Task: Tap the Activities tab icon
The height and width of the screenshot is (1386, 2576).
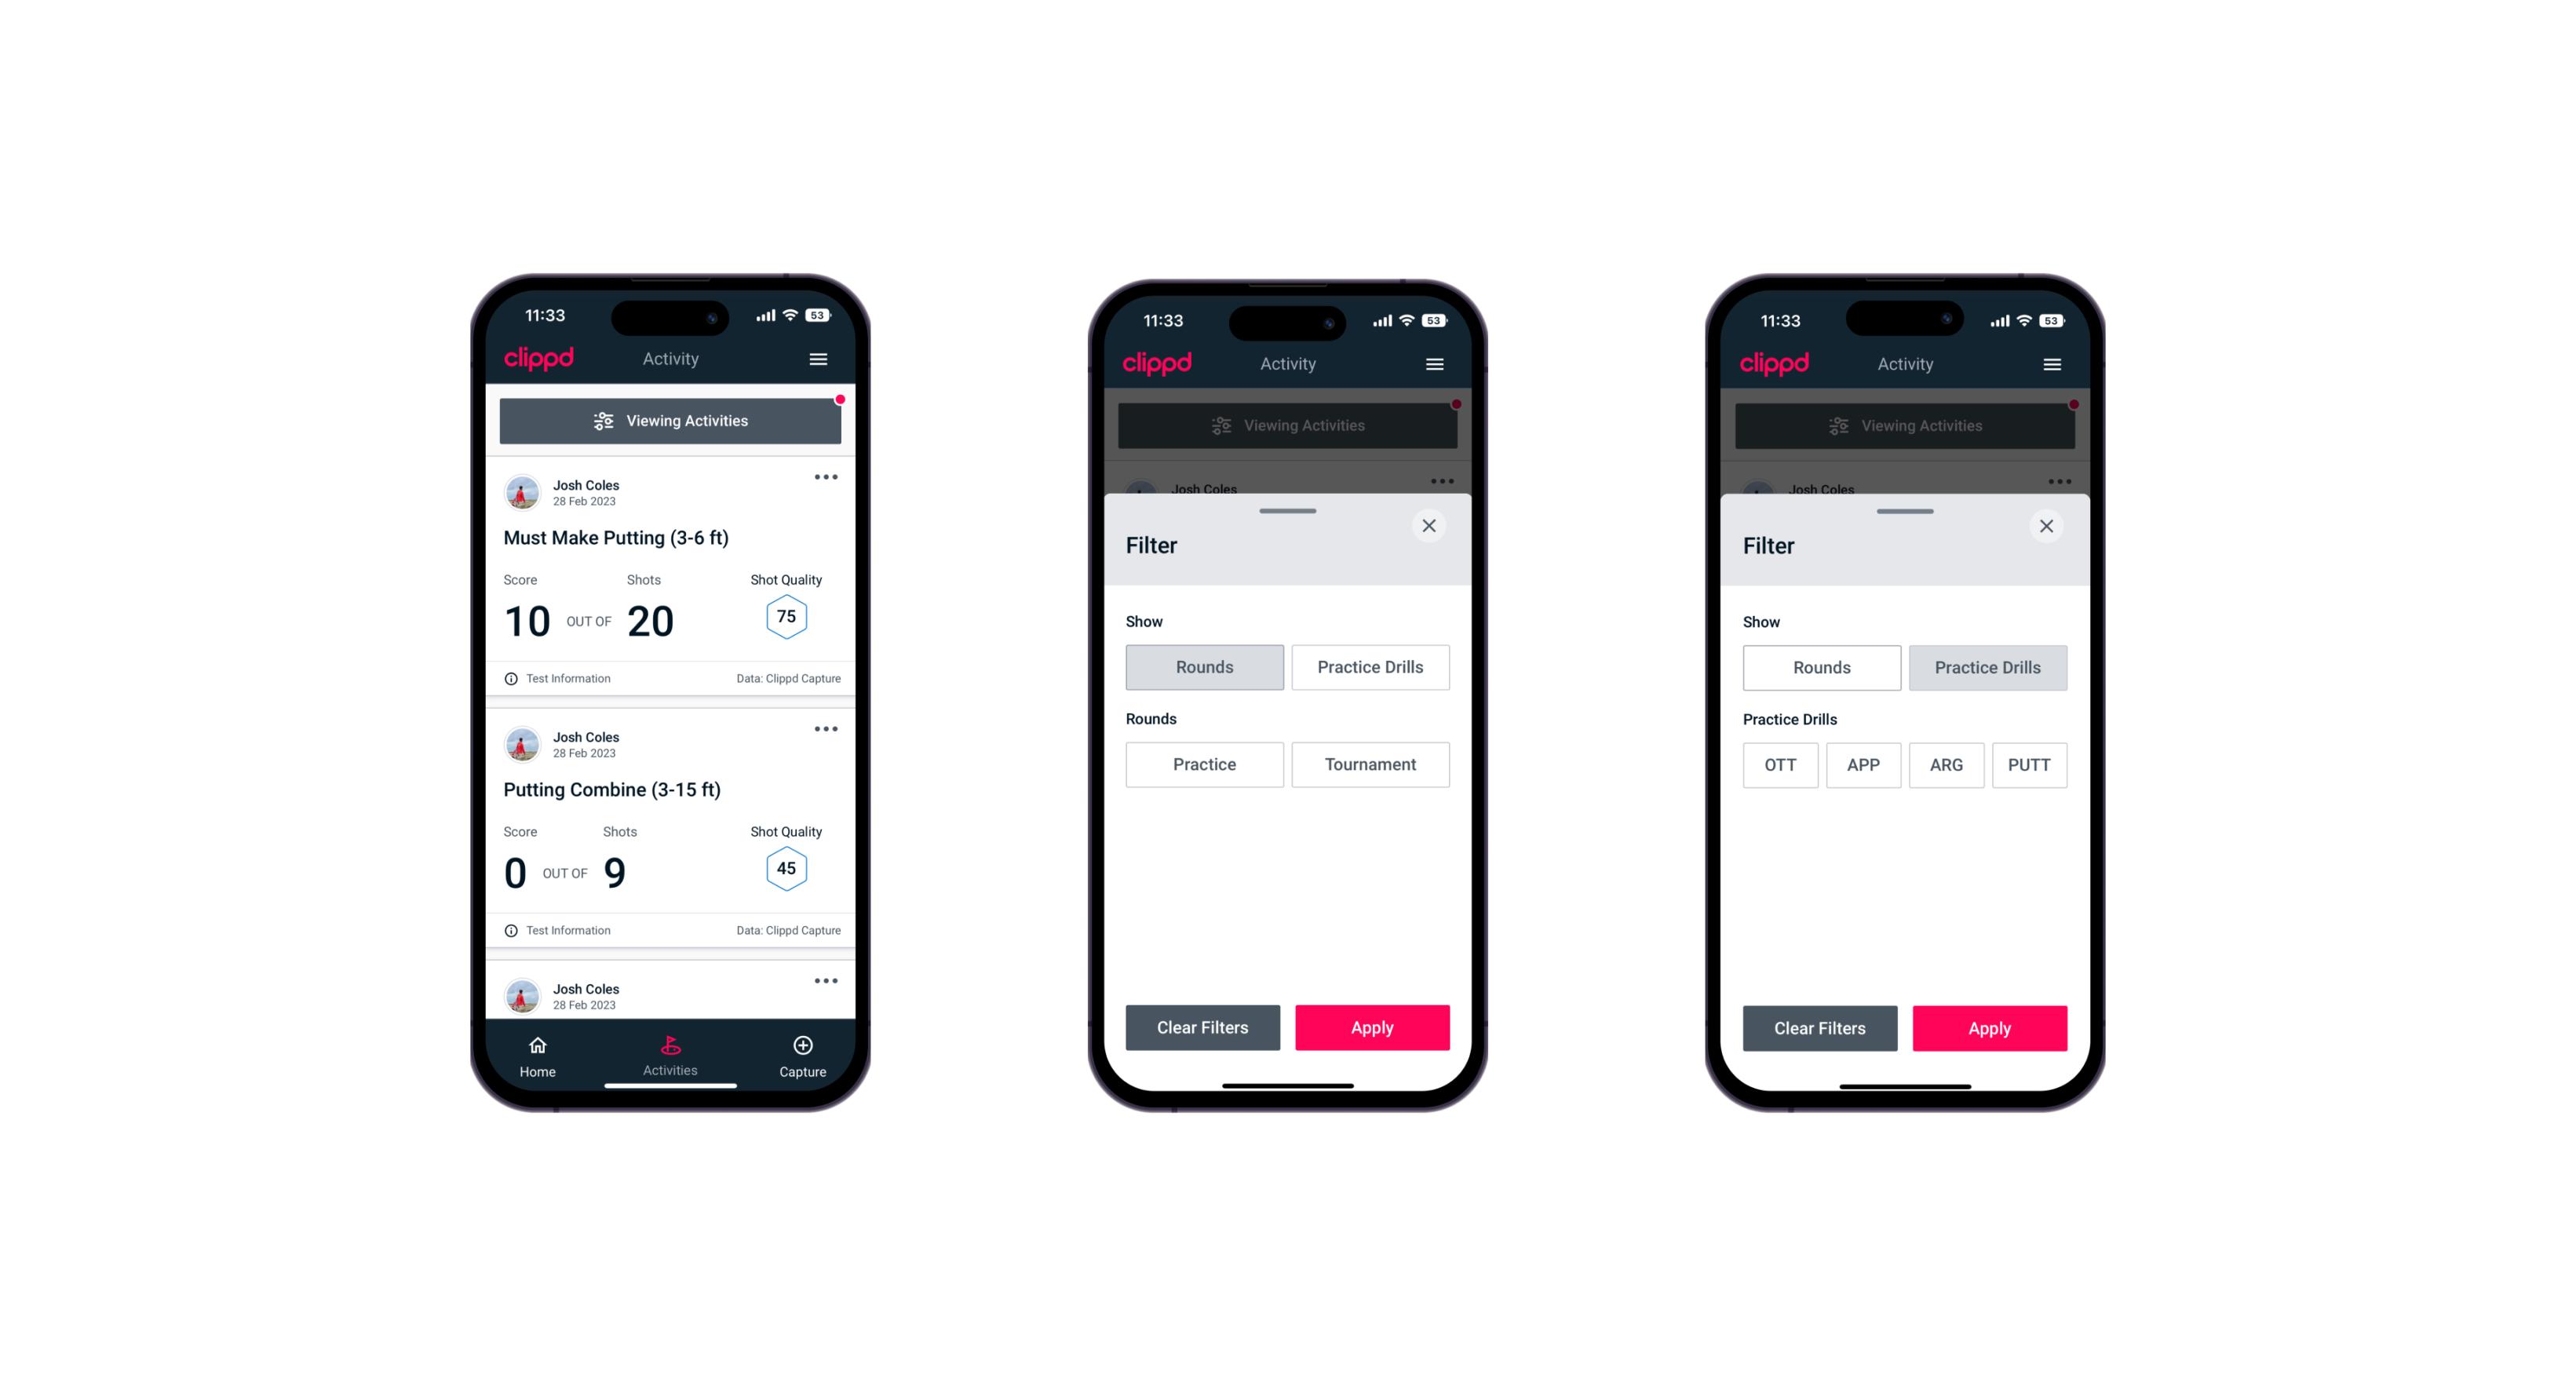Action: tap(673, 1046)
